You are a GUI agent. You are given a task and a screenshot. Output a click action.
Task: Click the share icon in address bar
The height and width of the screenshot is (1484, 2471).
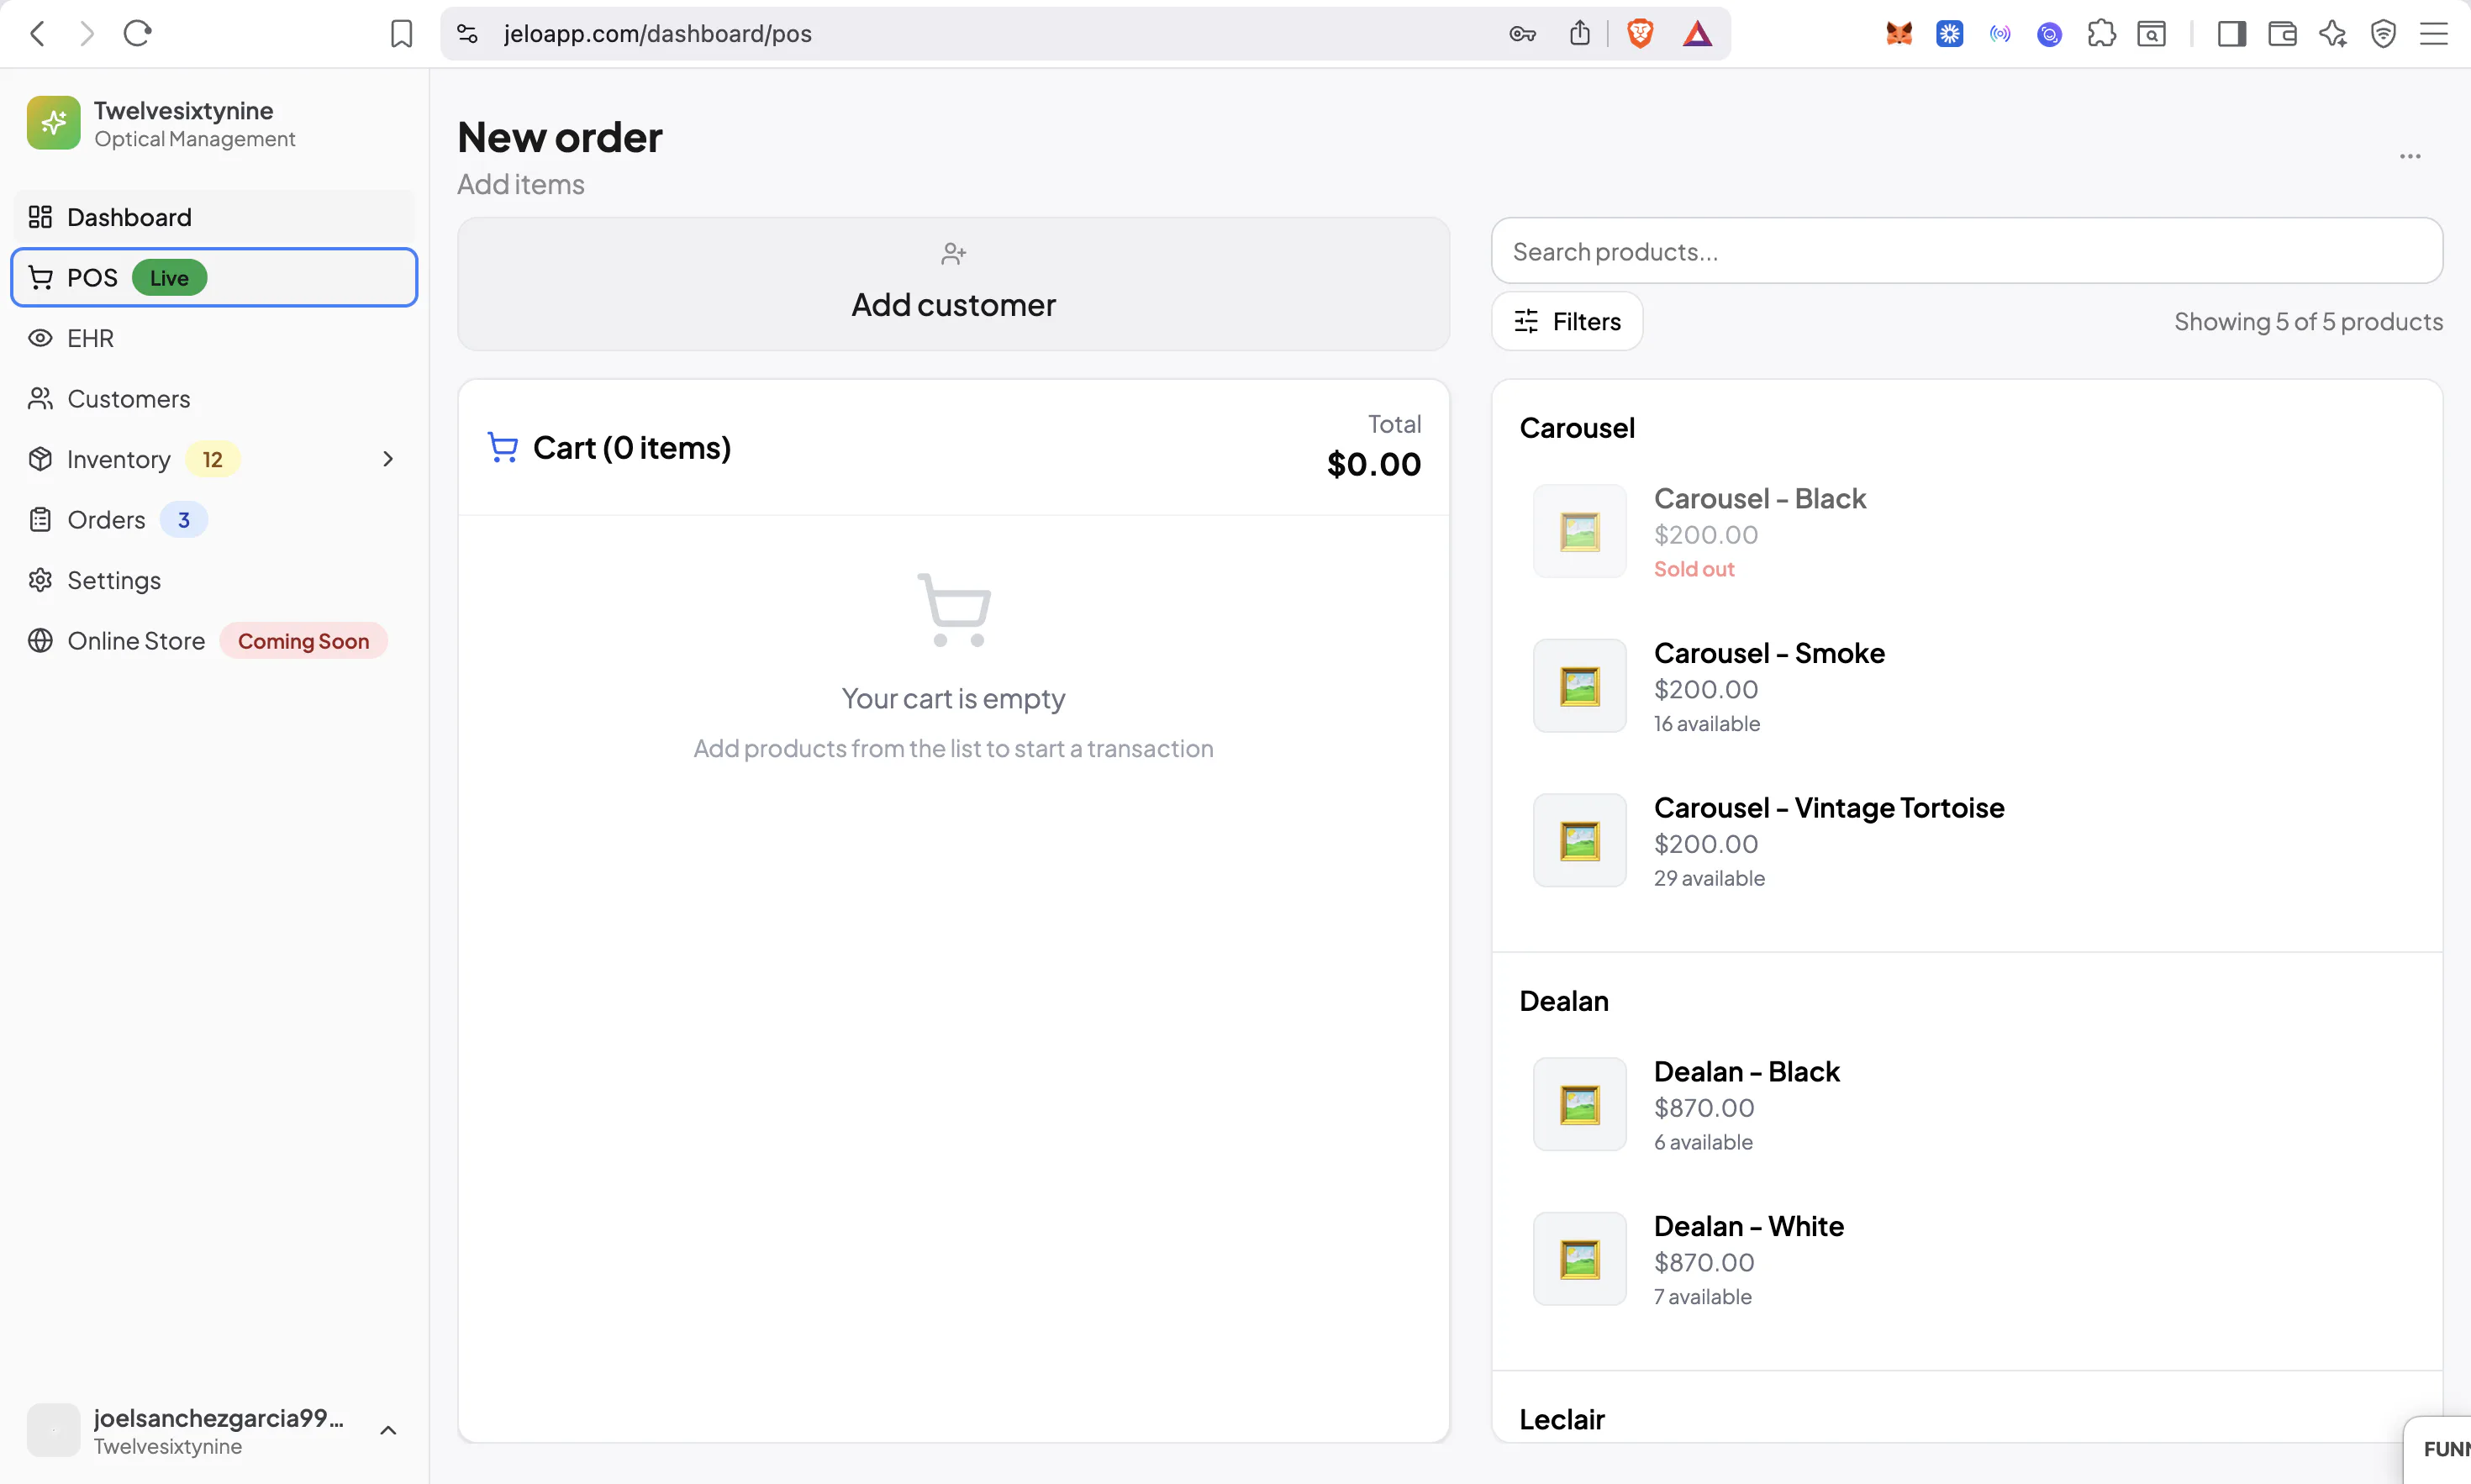(1580, 34)
